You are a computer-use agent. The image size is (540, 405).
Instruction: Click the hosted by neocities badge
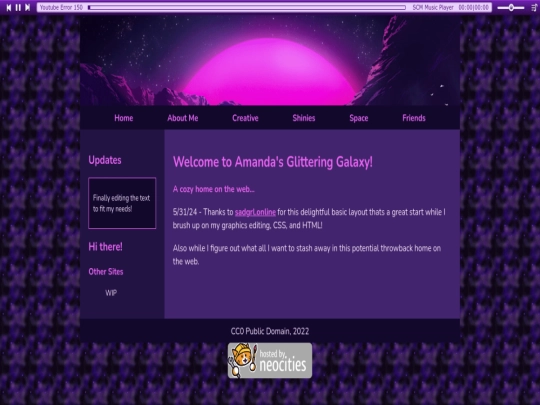click(x=270, y=361)
